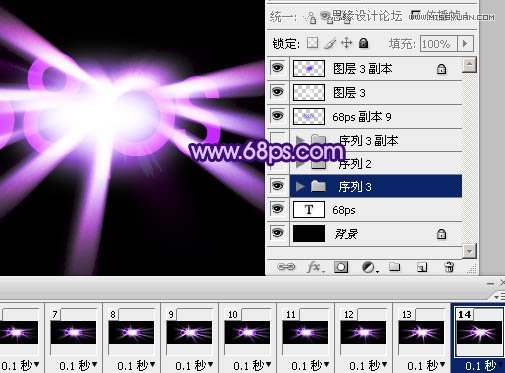
Task: Select the 68ps text layer name
Action: pyautogui.click(x=344, y=210)
